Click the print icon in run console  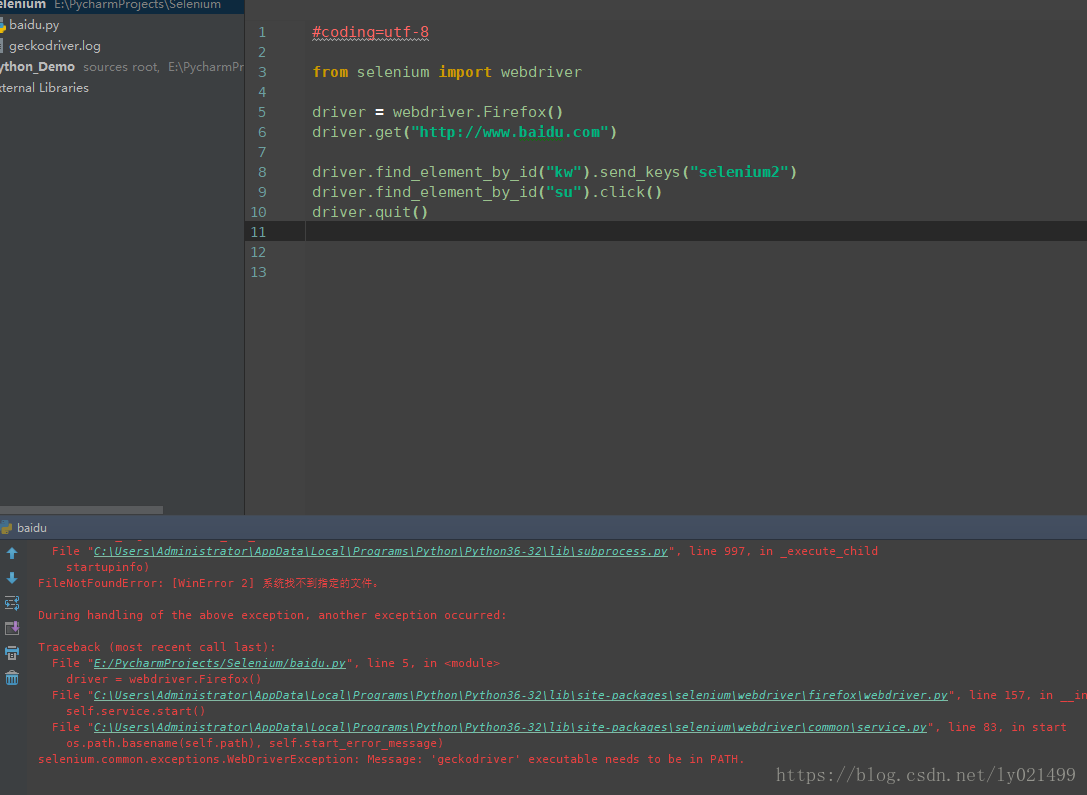[x=12, y=653]
